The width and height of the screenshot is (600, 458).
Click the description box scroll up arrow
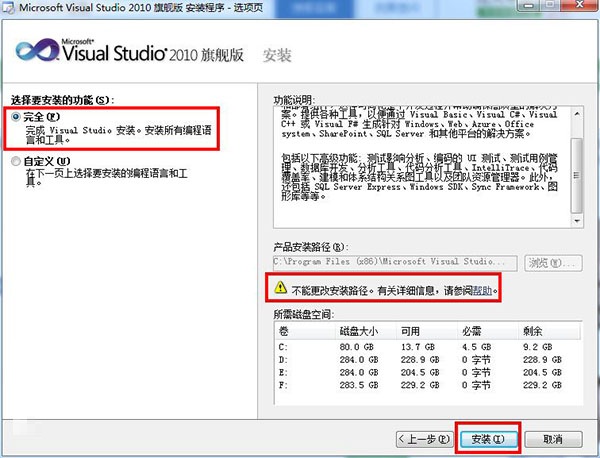pyautogui.click(x=577, y=114)
